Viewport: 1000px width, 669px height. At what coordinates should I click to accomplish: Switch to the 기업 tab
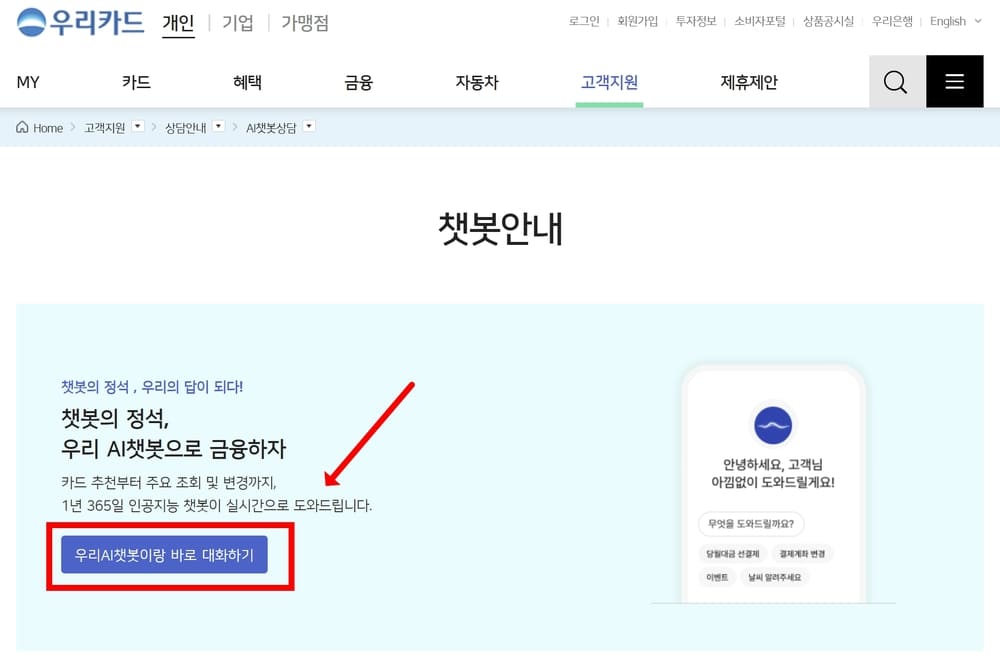tap(238, 24)
